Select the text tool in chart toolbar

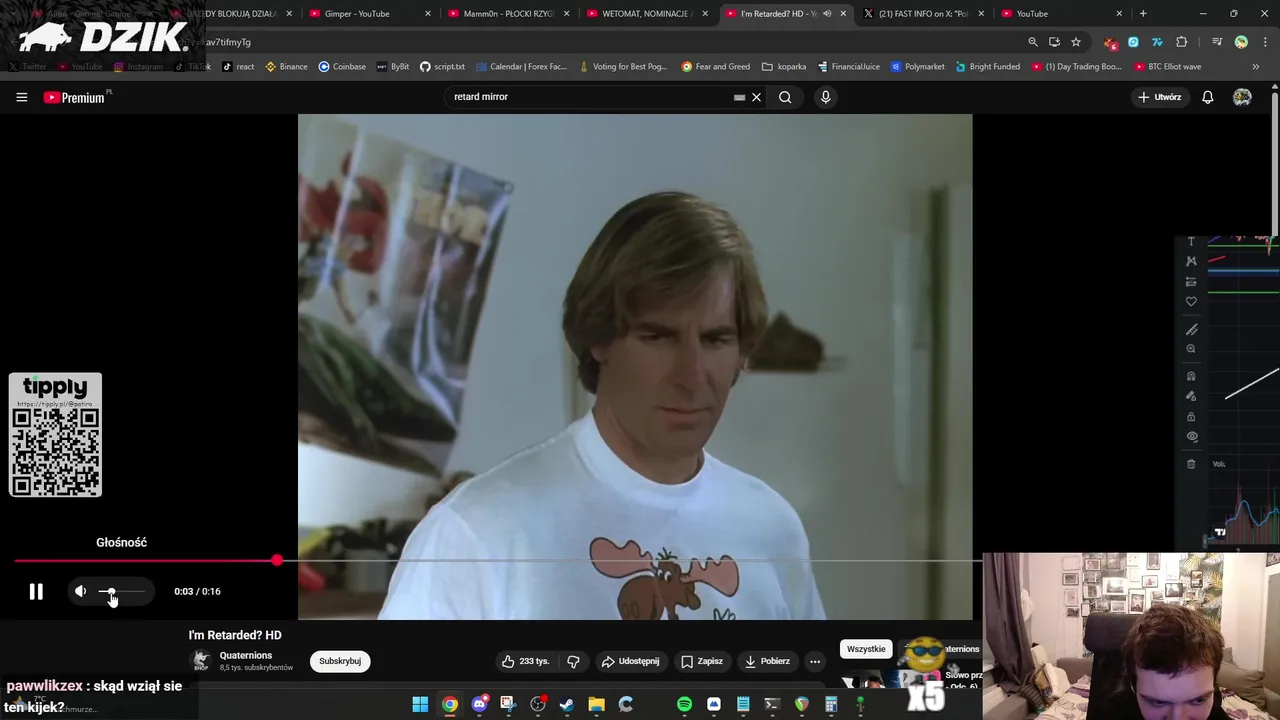pyautogui.click(x=1191, y=241)
